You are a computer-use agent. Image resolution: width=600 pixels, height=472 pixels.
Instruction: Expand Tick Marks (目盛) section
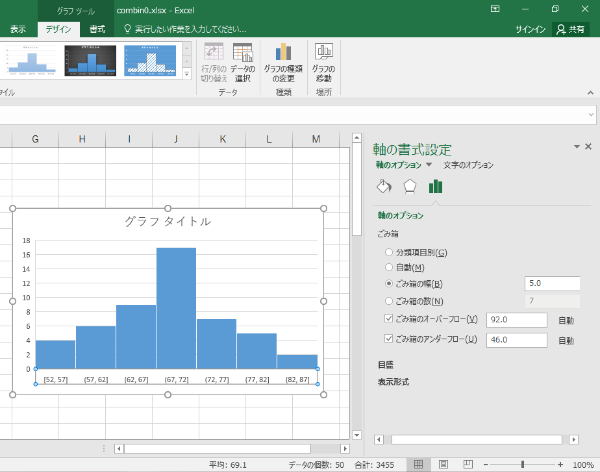386,365
